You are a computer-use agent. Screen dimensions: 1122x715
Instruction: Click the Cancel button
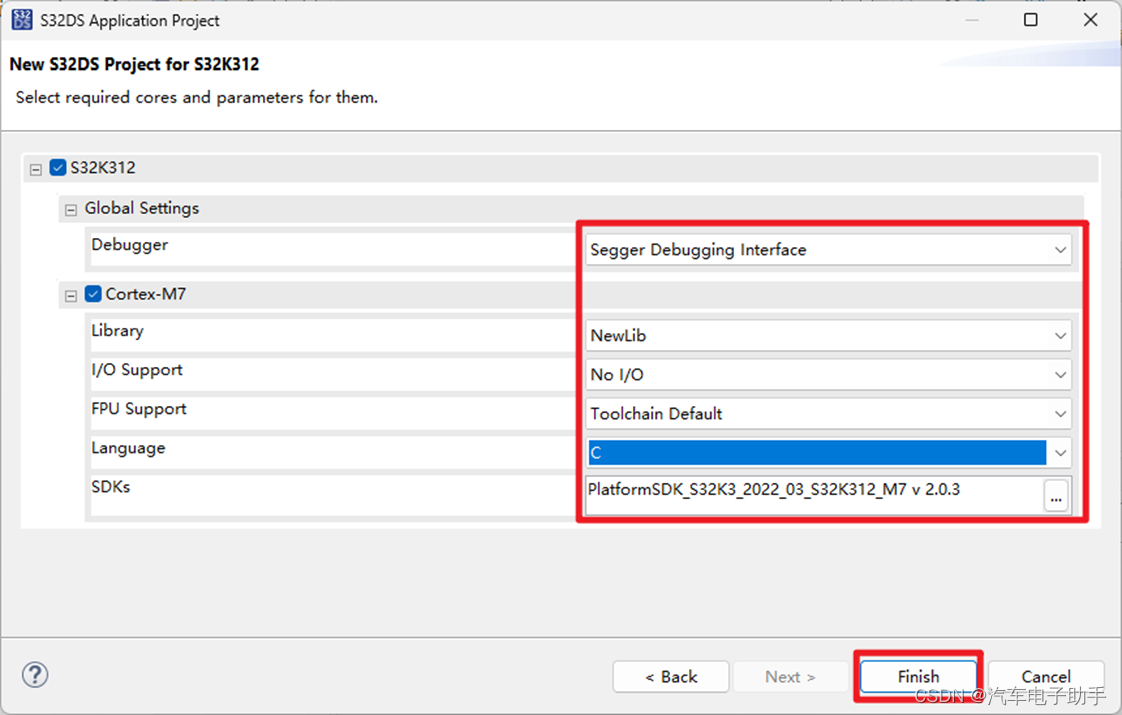pos(1045,676)
